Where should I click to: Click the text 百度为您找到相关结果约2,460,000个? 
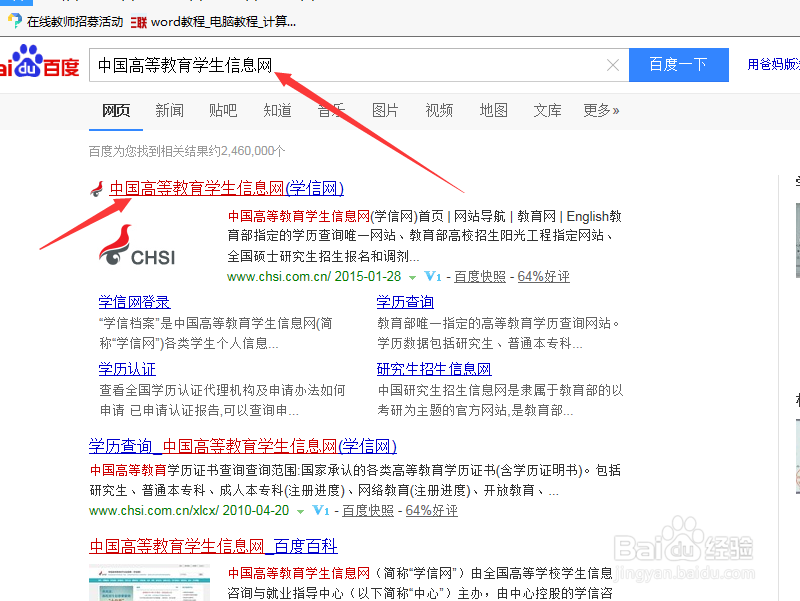pos(187,151)
